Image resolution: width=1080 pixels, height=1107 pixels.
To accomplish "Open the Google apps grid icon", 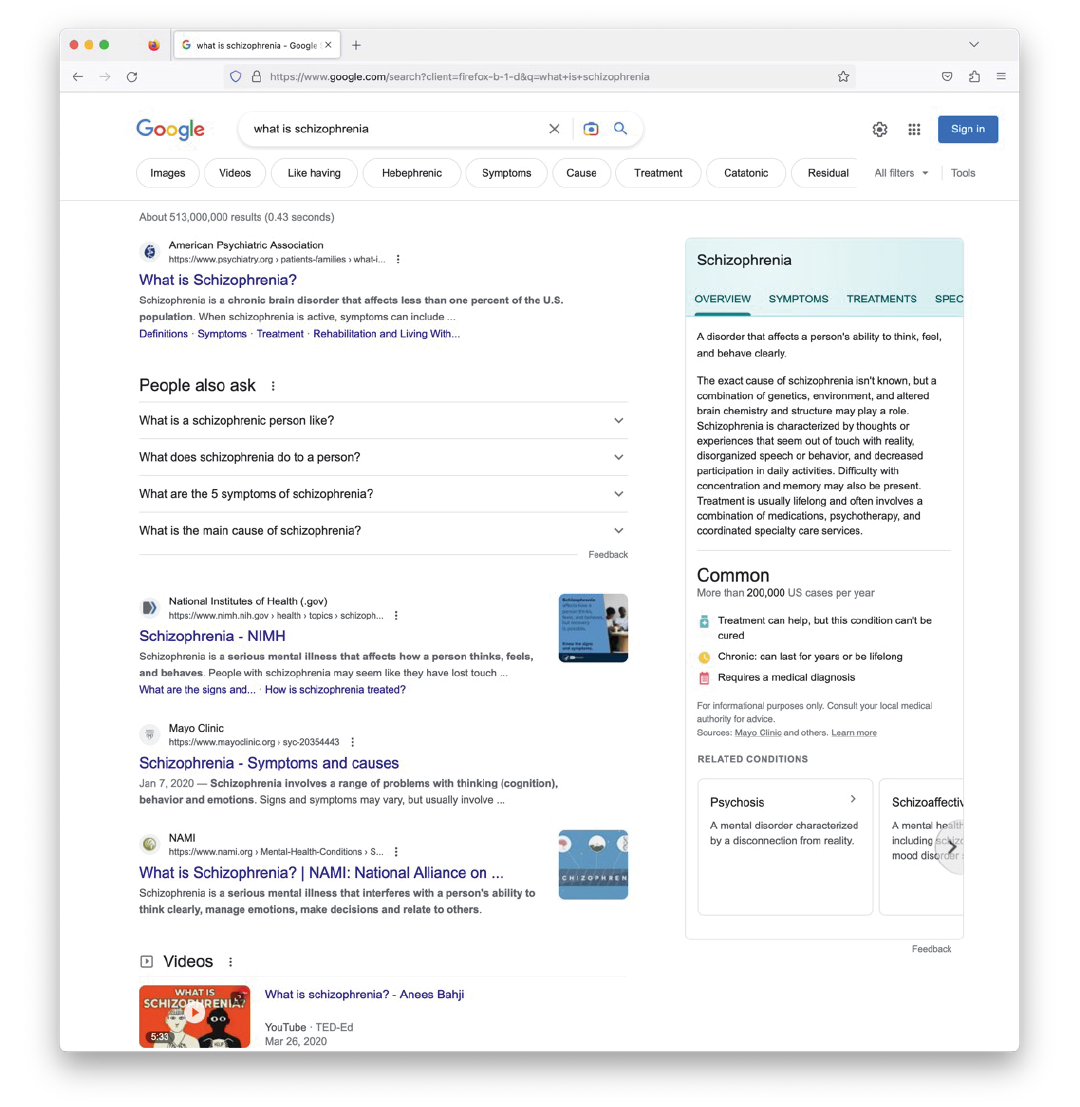I will tap(914, 129).
